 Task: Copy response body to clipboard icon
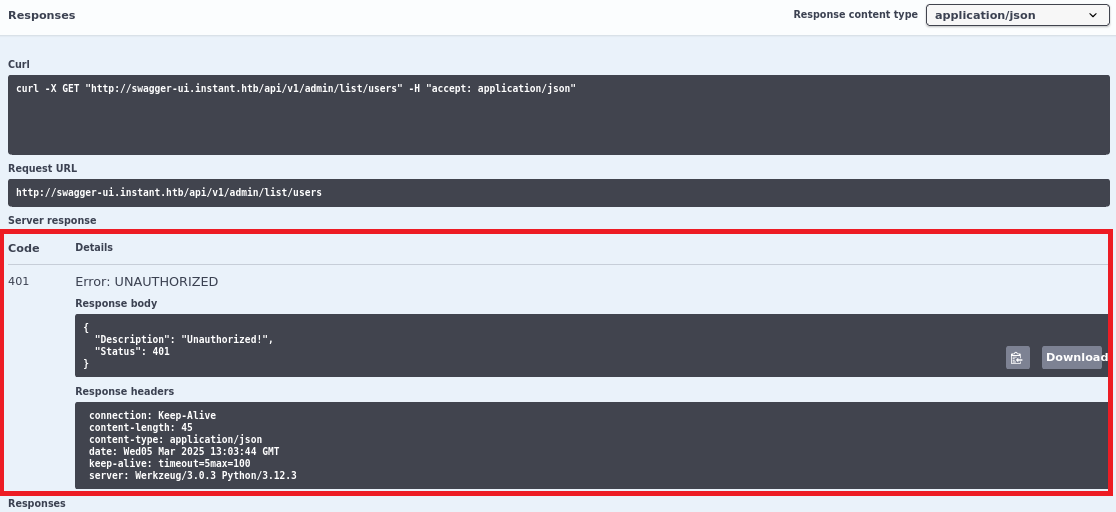coord(1017,358)
